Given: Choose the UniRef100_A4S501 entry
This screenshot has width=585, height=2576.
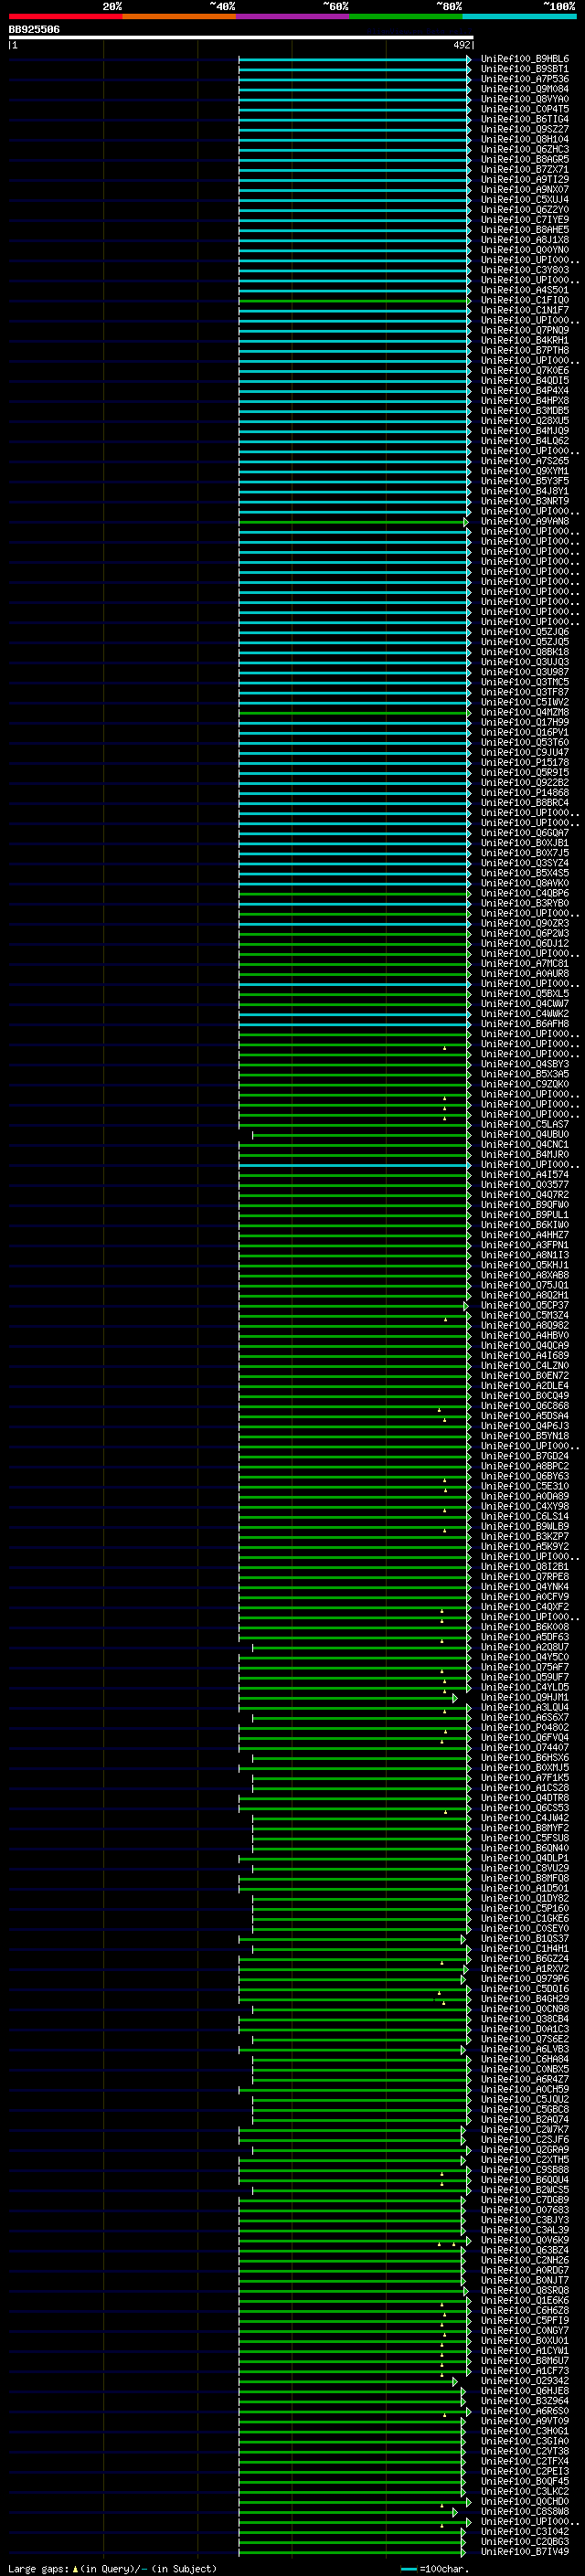Looking at the screenshot, I should click(524, 290).
